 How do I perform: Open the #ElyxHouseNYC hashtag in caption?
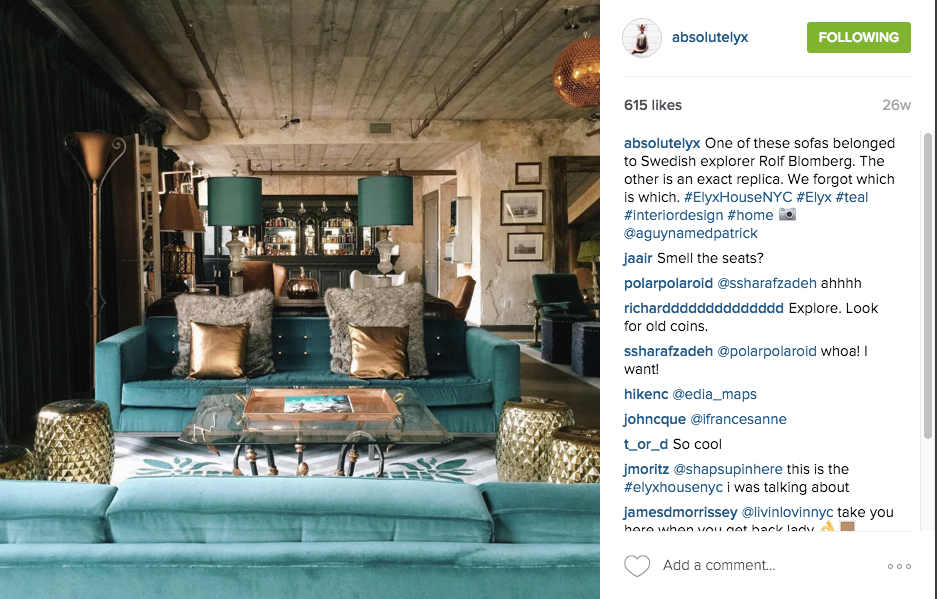(738, 197)
